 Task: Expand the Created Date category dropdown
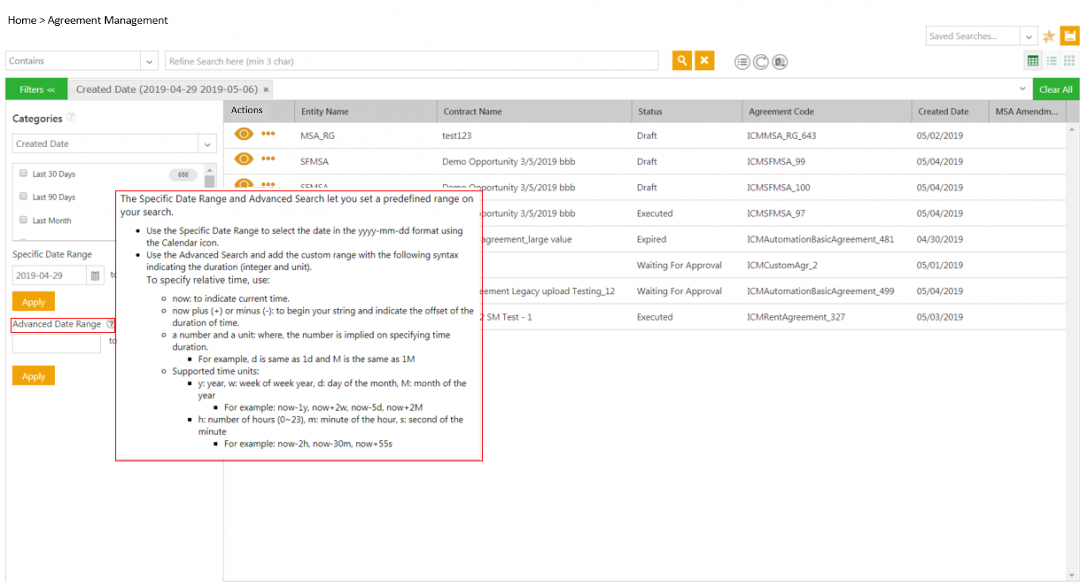pos(207,144)
